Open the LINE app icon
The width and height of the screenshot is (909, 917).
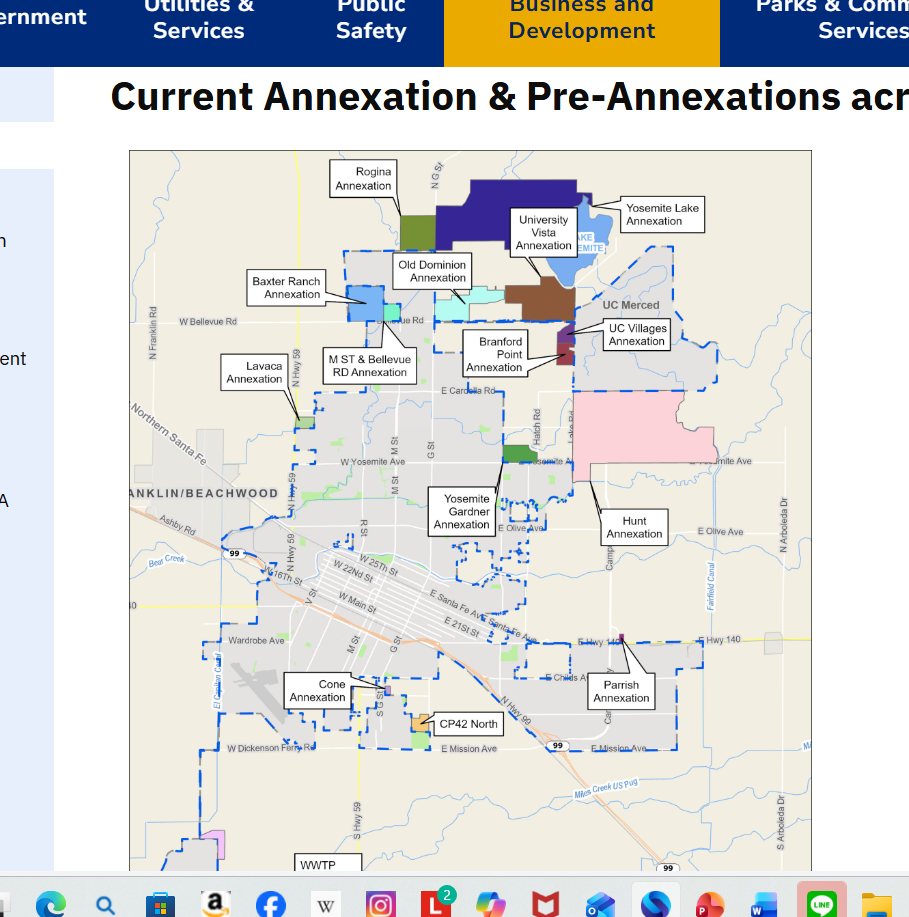821,904
